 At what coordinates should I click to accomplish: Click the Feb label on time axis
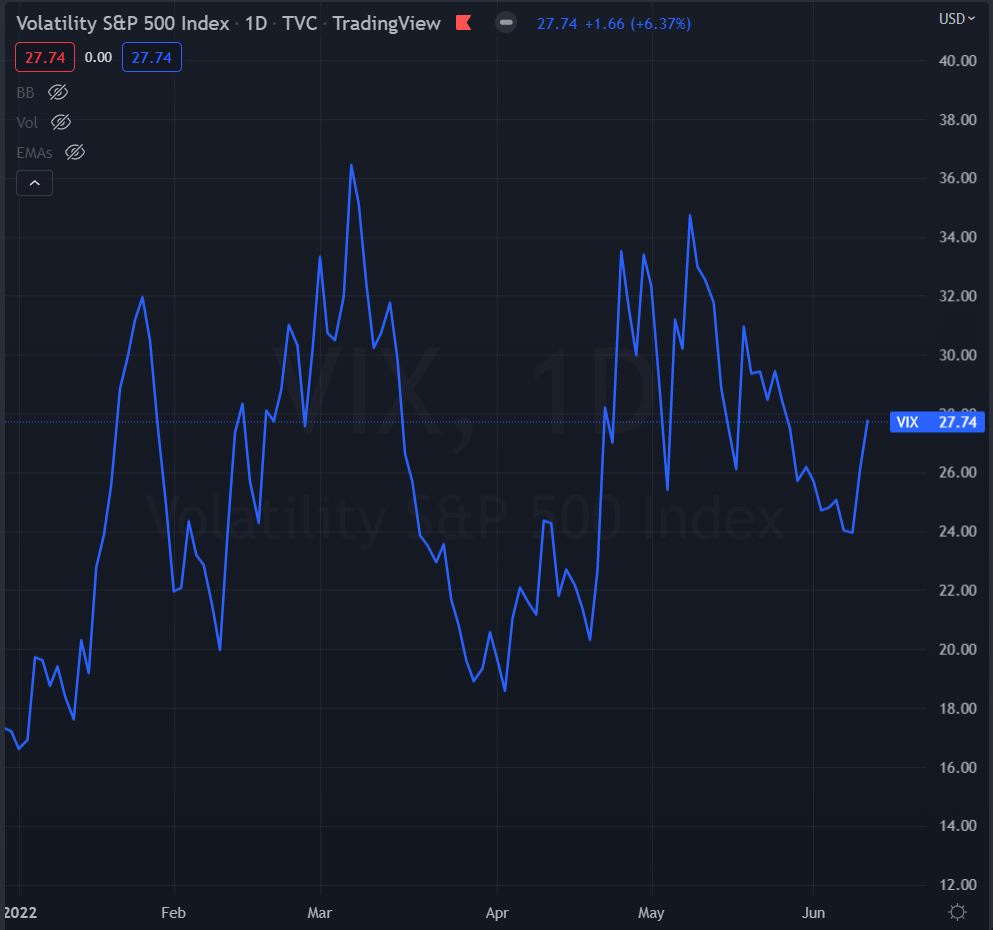174,913
